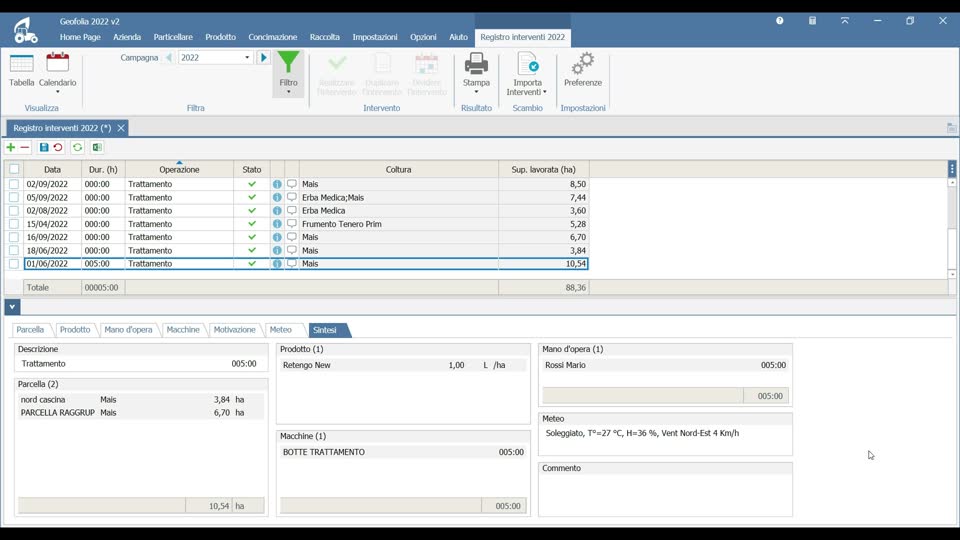Click the Geofolia tractor logo
Viewport: 960px width, 540px height.
[25, 30]
